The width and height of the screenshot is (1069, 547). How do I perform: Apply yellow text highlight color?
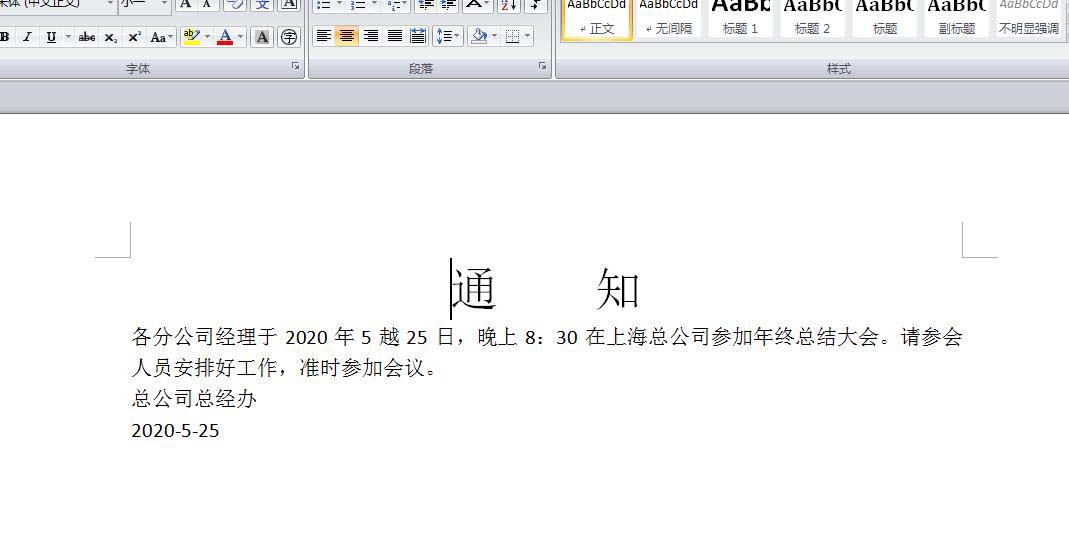[192, 37]
